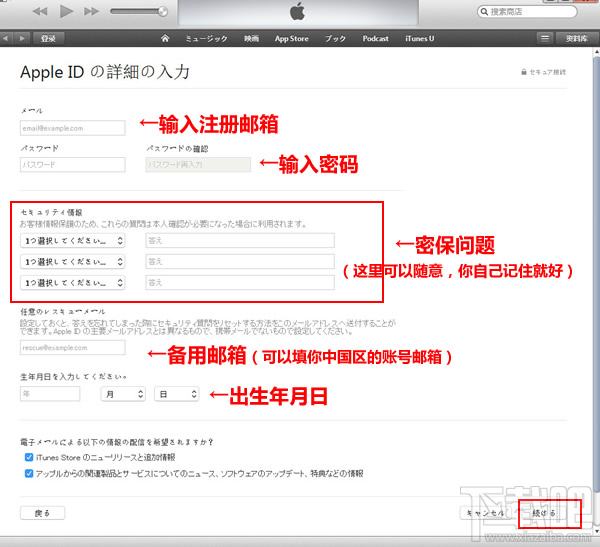Click the vertical scrollbar thumb

coord(597,274)
